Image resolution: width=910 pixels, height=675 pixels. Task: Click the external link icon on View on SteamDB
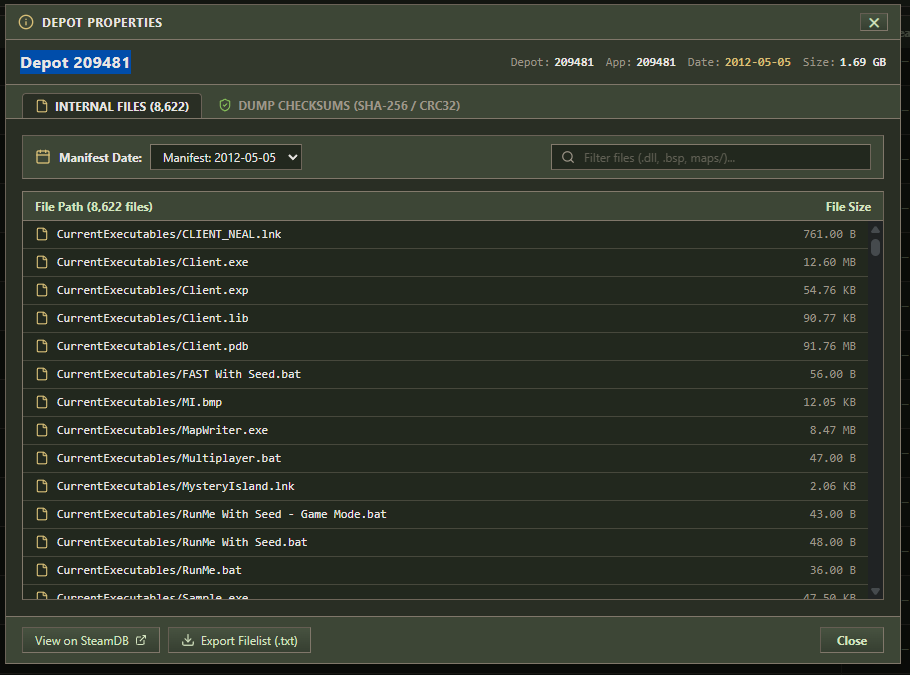[141, 640]
